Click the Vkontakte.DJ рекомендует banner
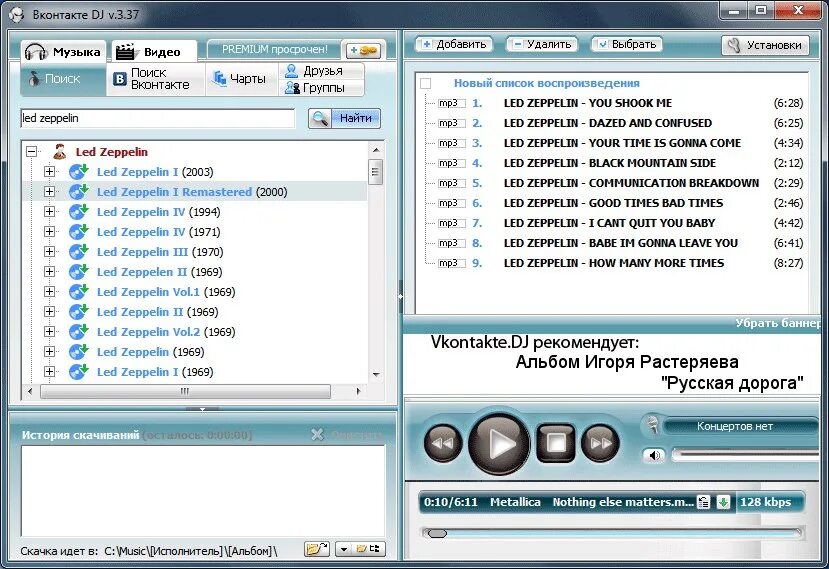 613,363
